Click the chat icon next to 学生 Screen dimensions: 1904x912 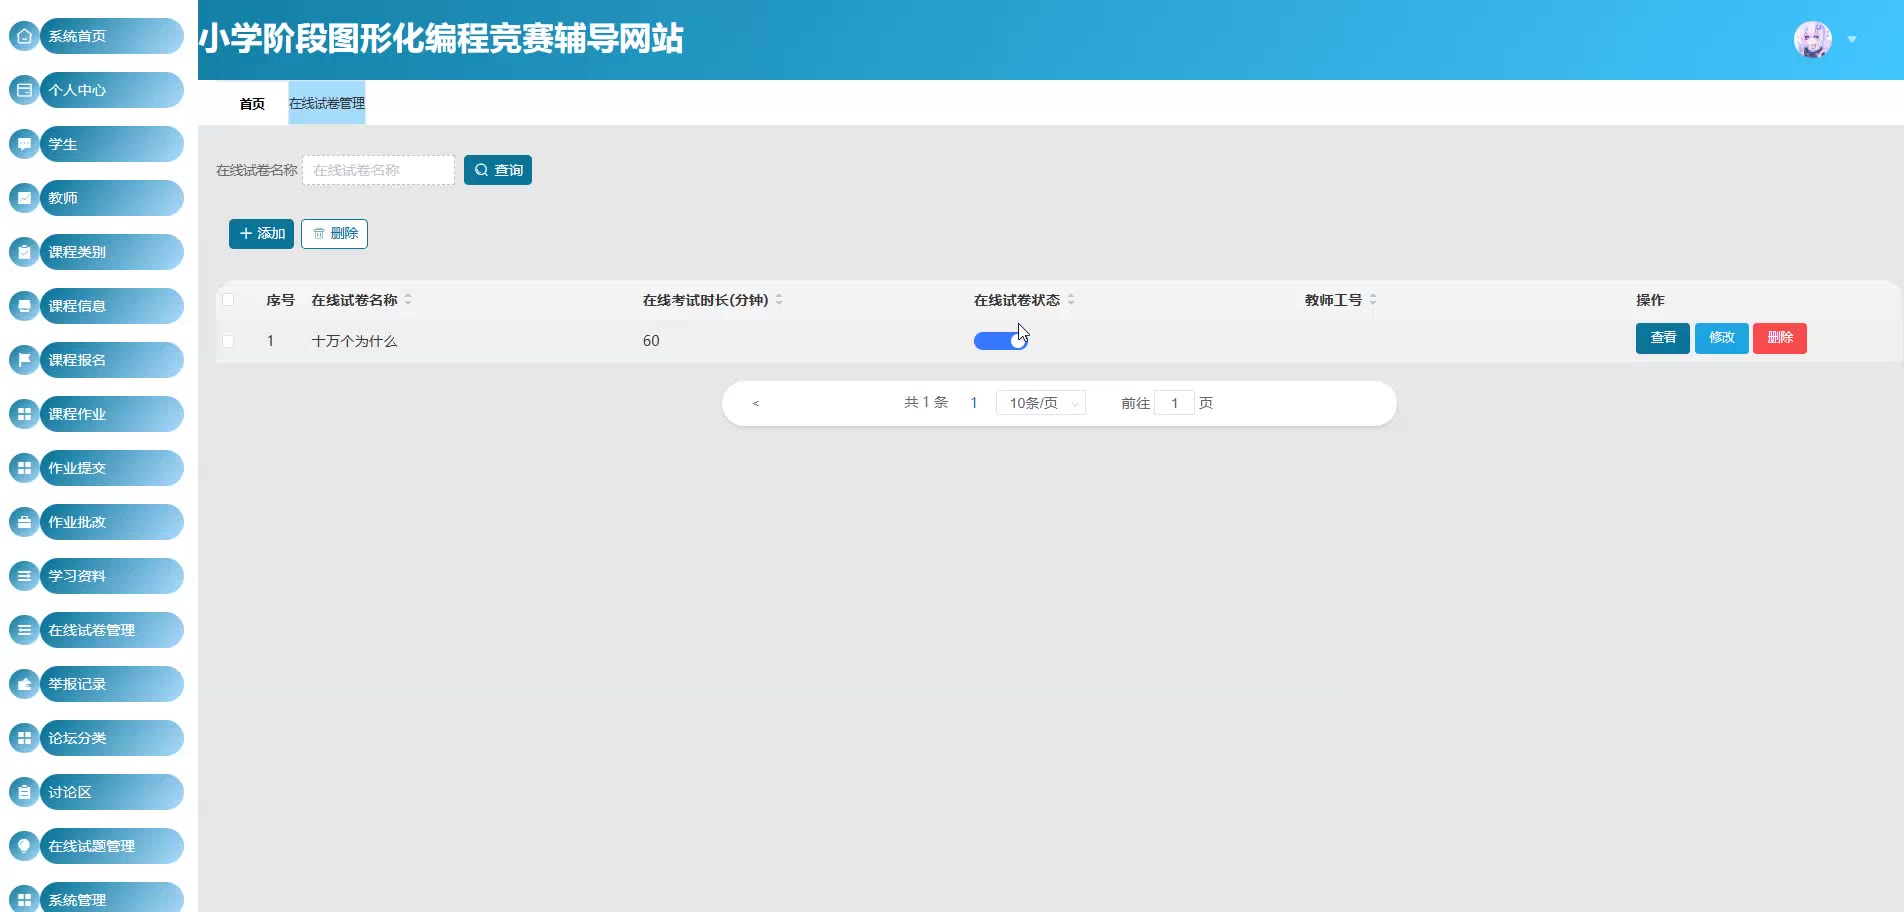click(24, 144)
